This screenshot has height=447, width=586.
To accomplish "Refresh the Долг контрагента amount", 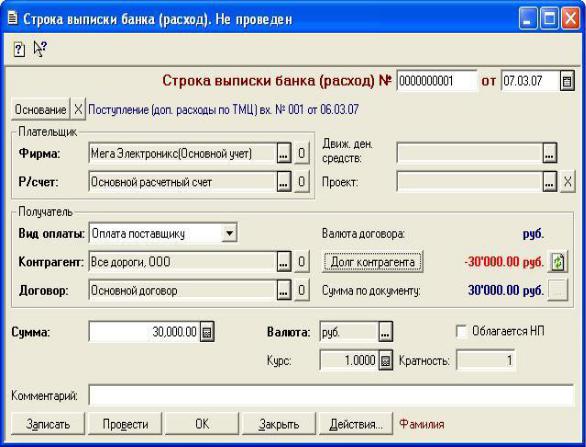I will 558,262.
